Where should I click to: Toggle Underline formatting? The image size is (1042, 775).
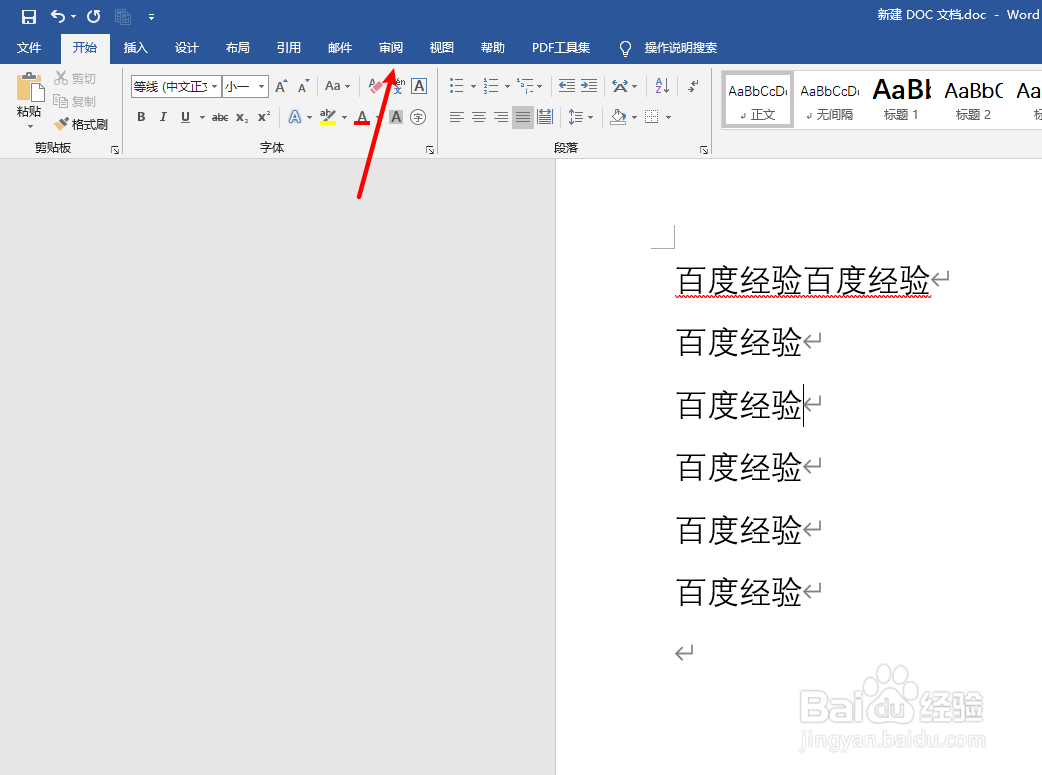point(185,117)
